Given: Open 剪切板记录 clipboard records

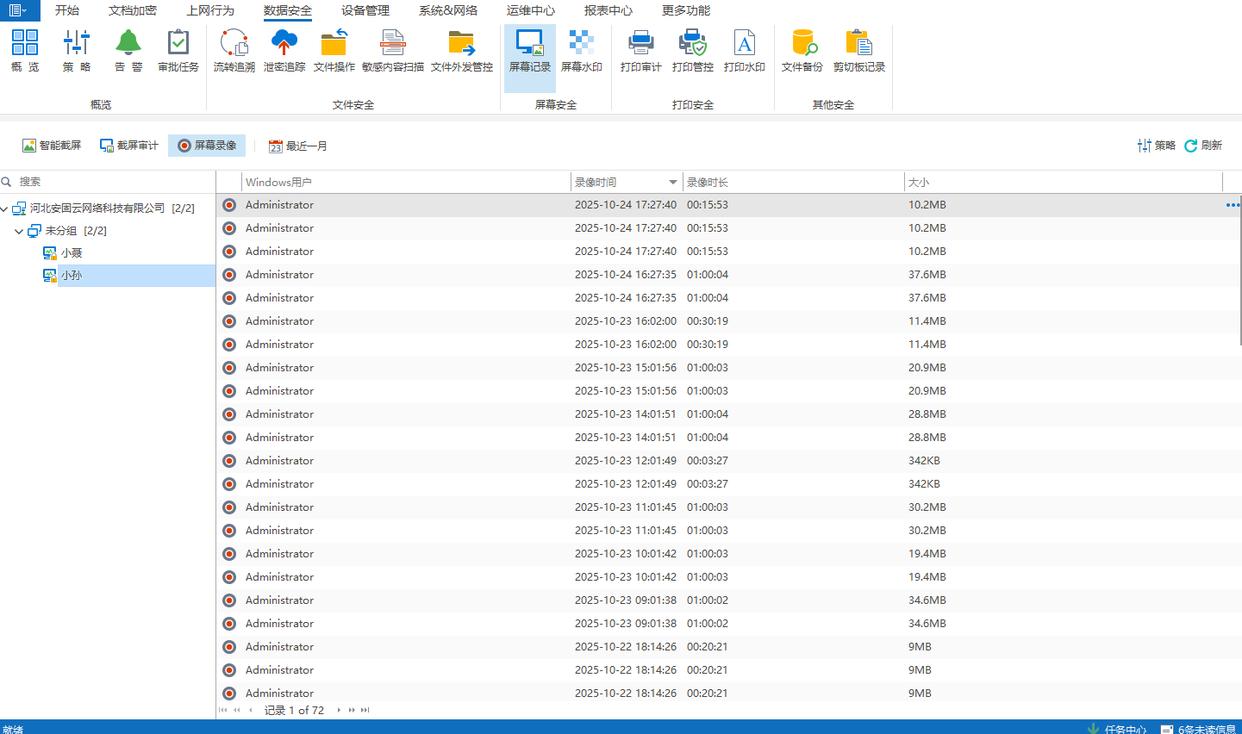Looking at the screenshot, I should [859, 50].
